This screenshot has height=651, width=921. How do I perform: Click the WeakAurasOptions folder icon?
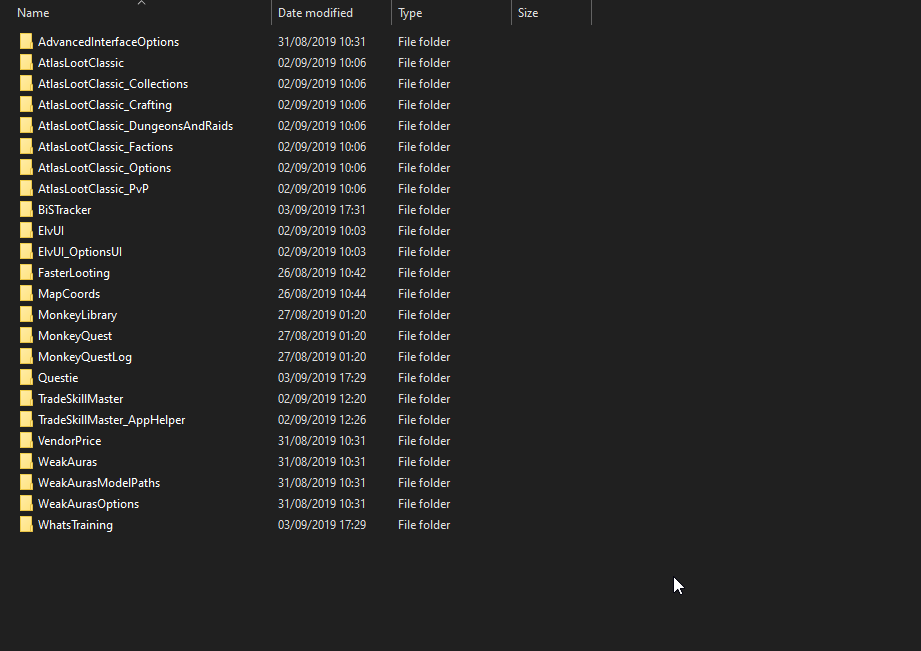click(26, 504)
